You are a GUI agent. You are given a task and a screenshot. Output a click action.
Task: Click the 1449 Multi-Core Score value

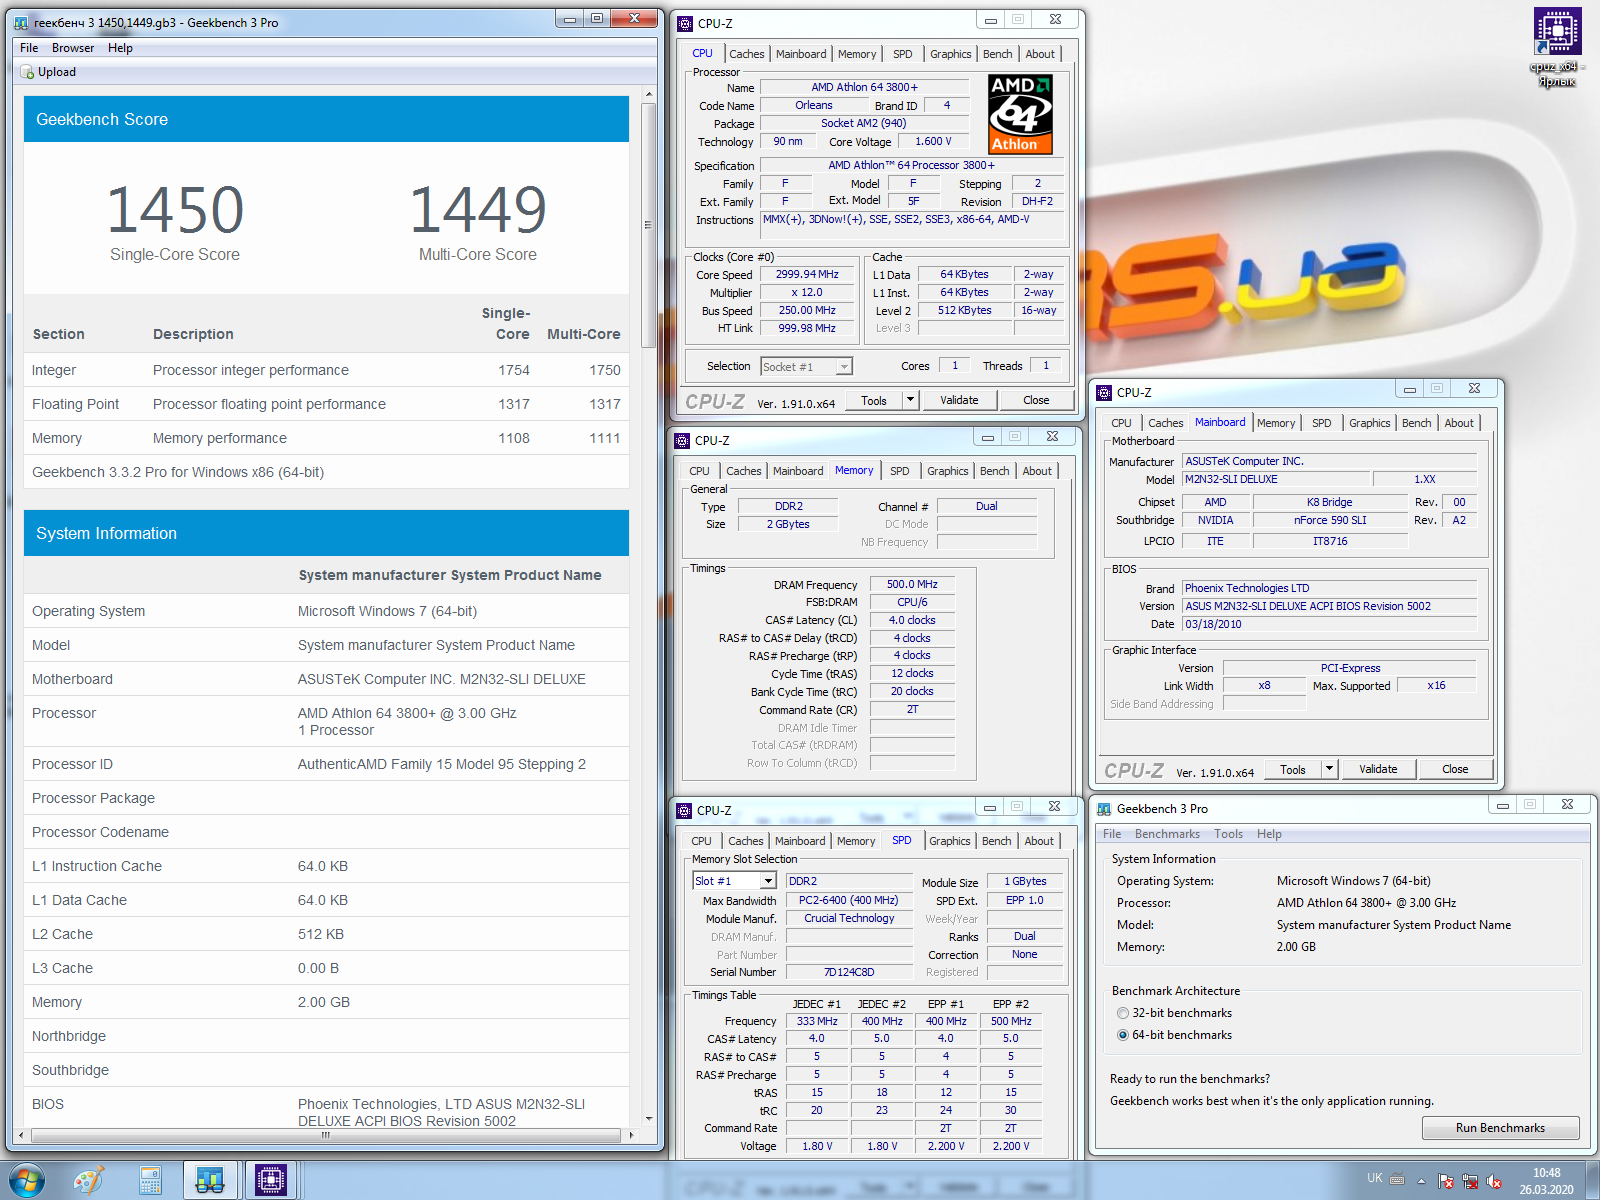478,210
